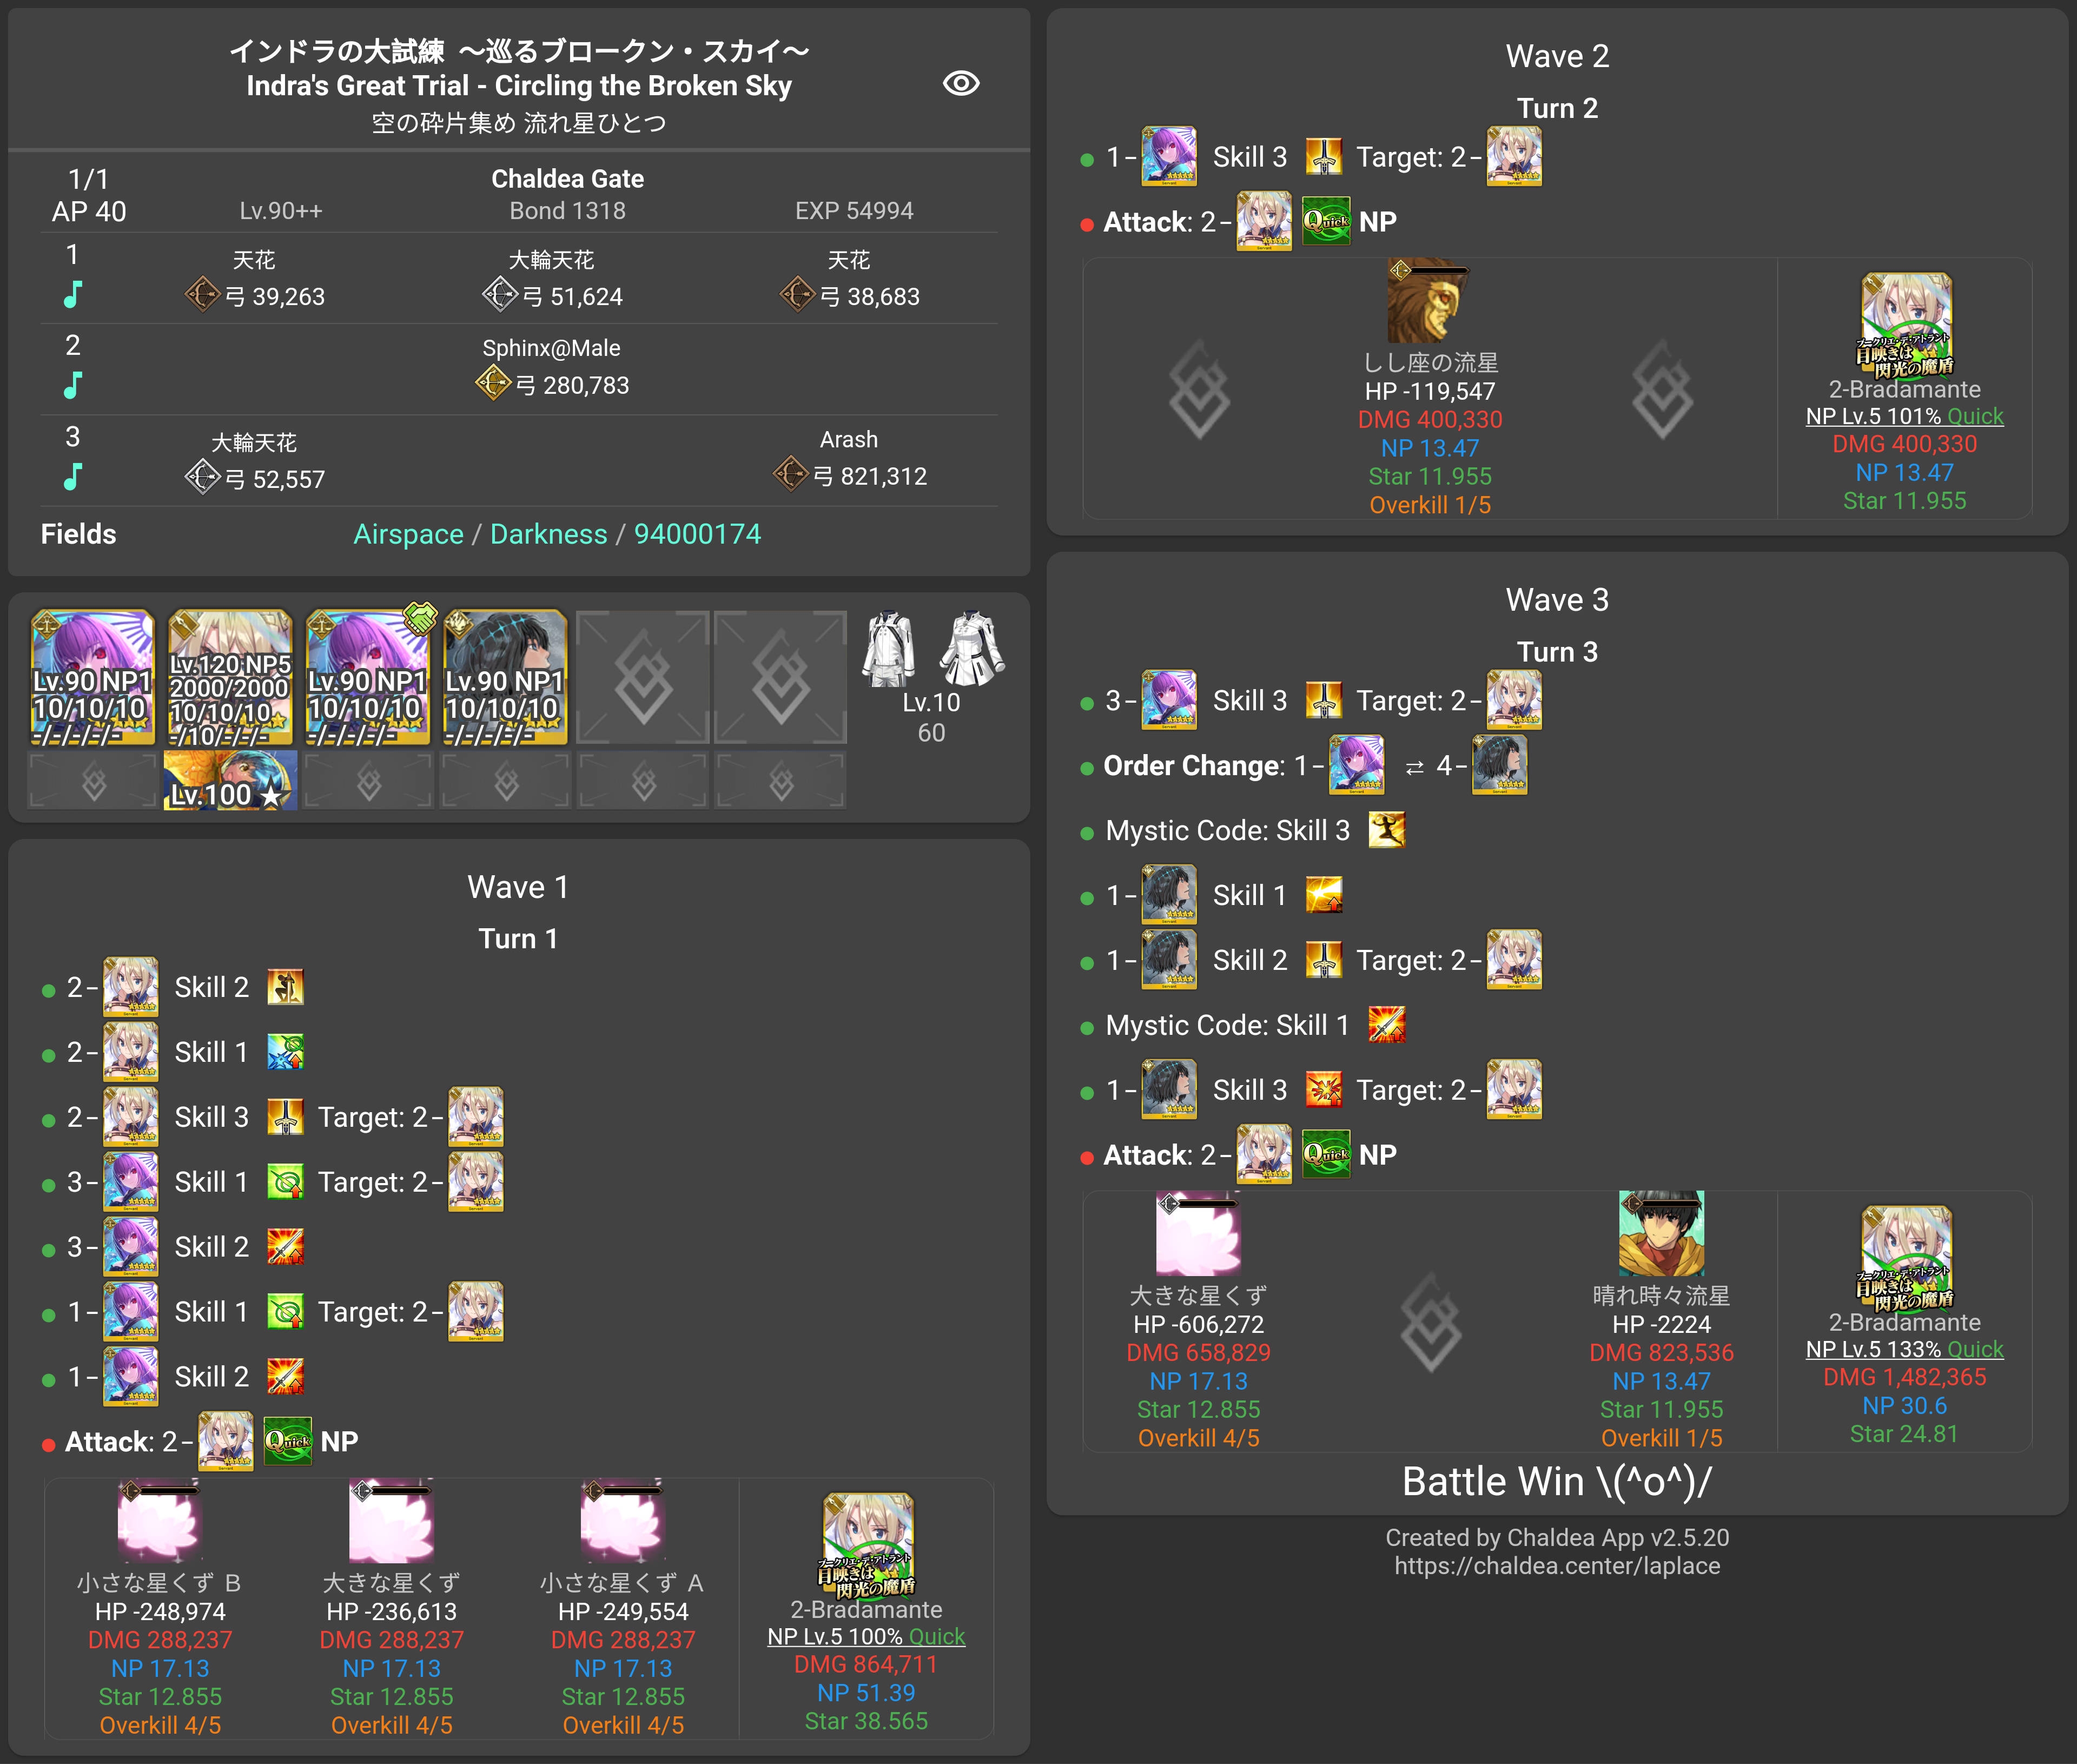Click Bradamante NP card image in Wave 1 result
Image resolution: width=2077 pixels, height=1764 pixels.
tap(867, 1545)
